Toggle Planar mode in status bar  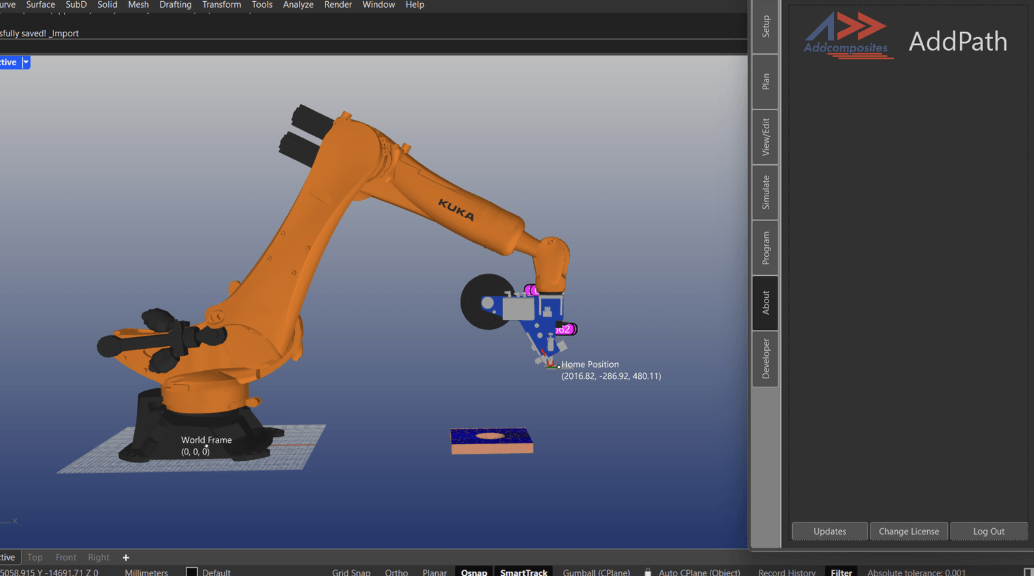point(434,572)
